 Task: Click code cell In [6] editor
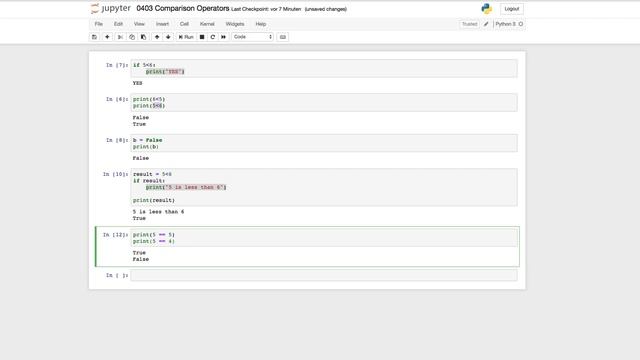[324, 102]
